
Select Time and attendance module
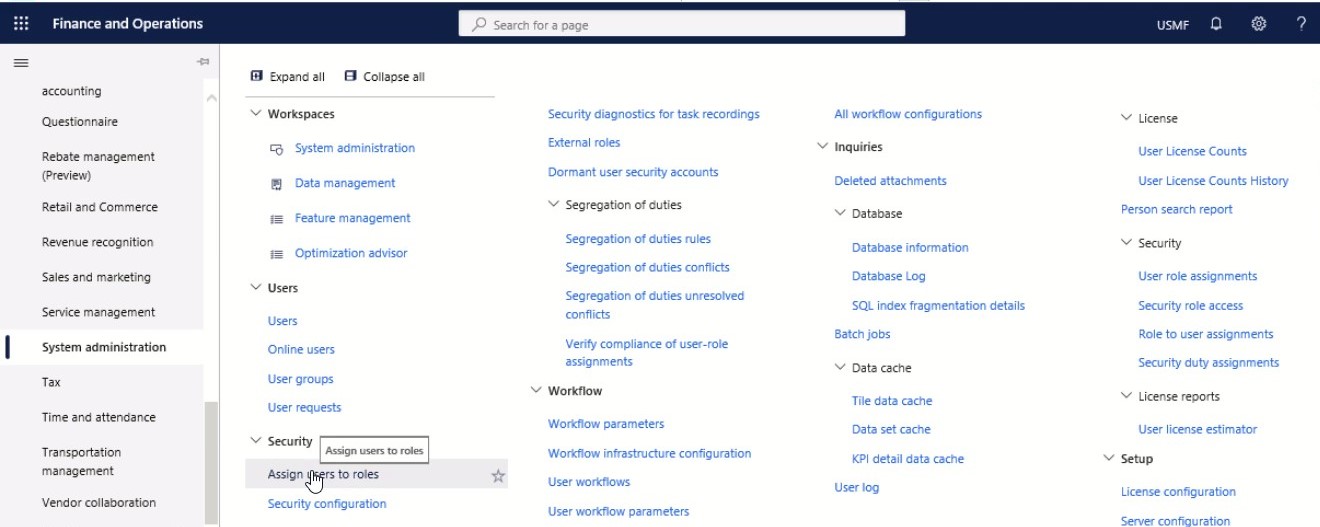click(x=99, y=417)
